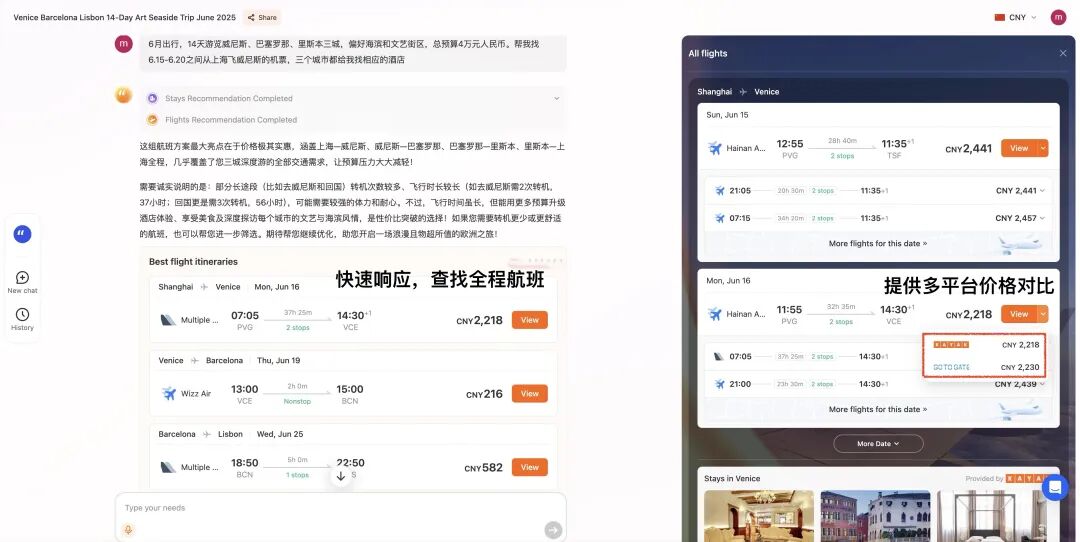Click the send message arrow button

click(553, 530)
